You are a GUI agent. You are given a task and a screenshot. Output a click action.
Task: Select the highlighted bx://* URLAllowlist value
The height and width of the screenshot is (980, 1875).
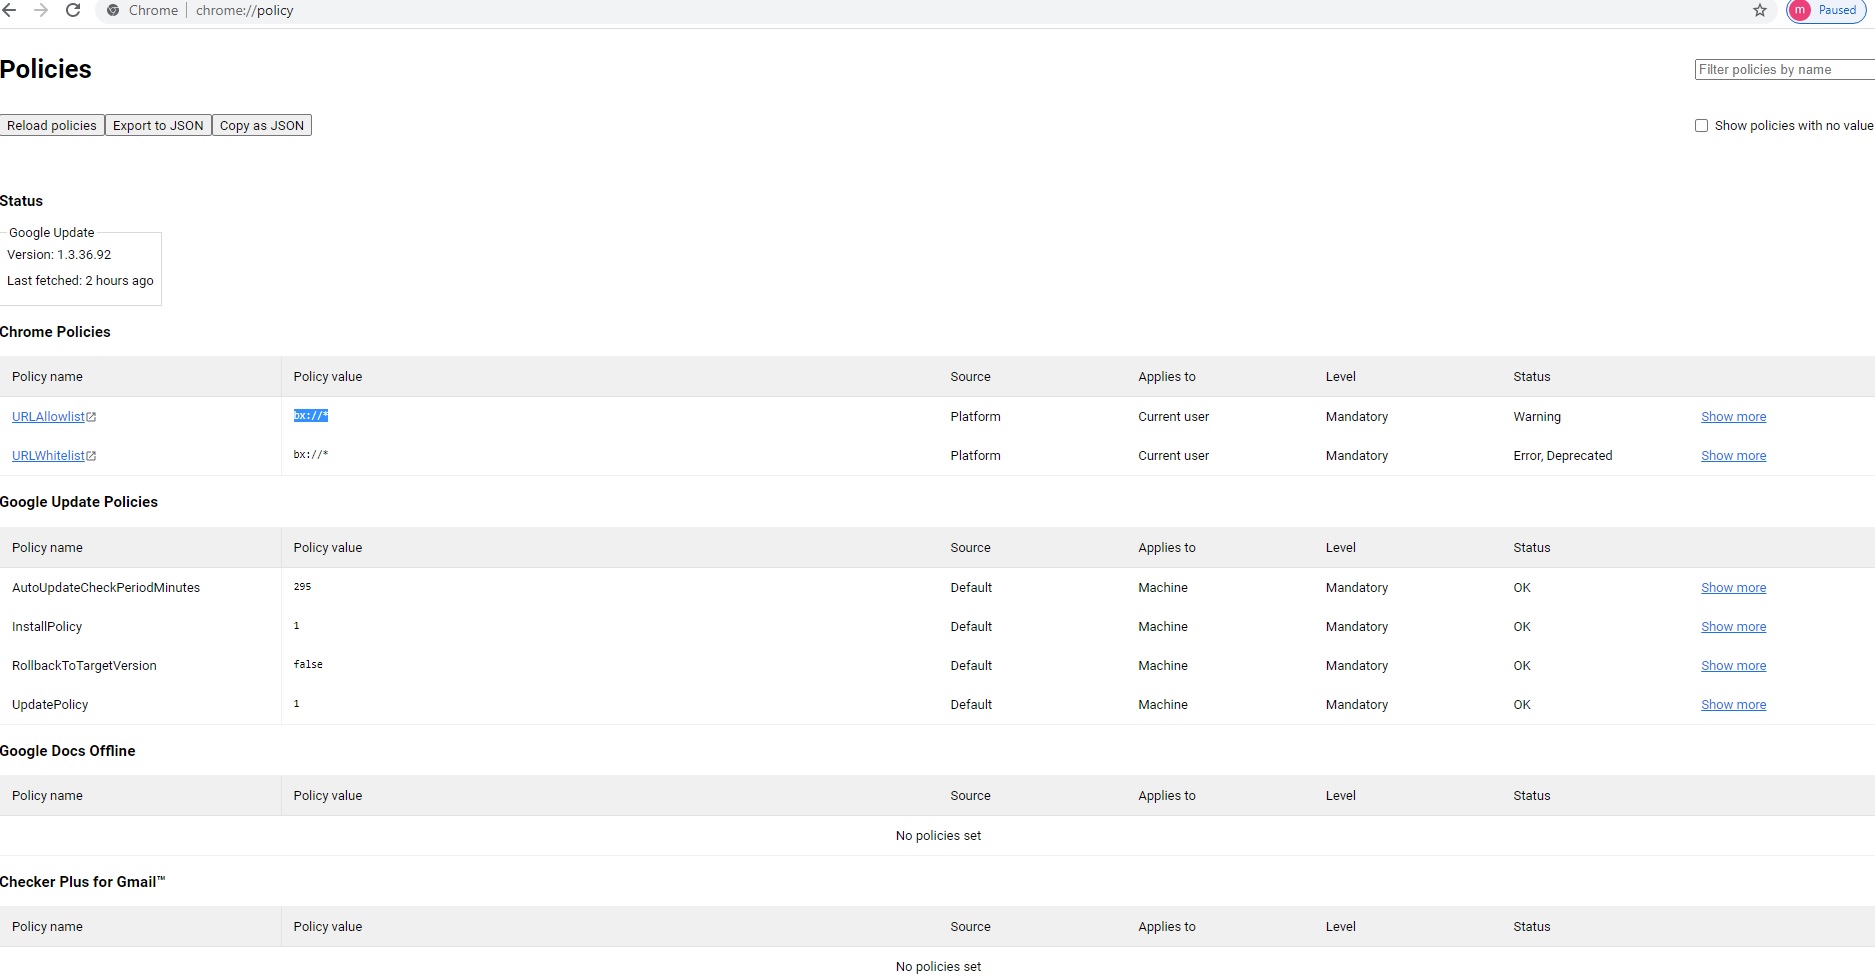(x=311, y=415)
